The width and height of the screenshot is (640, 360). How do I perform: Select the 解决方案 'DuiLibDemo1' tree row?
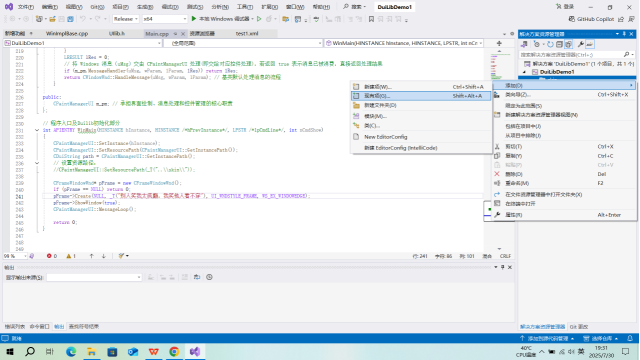click(x=580, y=64)
